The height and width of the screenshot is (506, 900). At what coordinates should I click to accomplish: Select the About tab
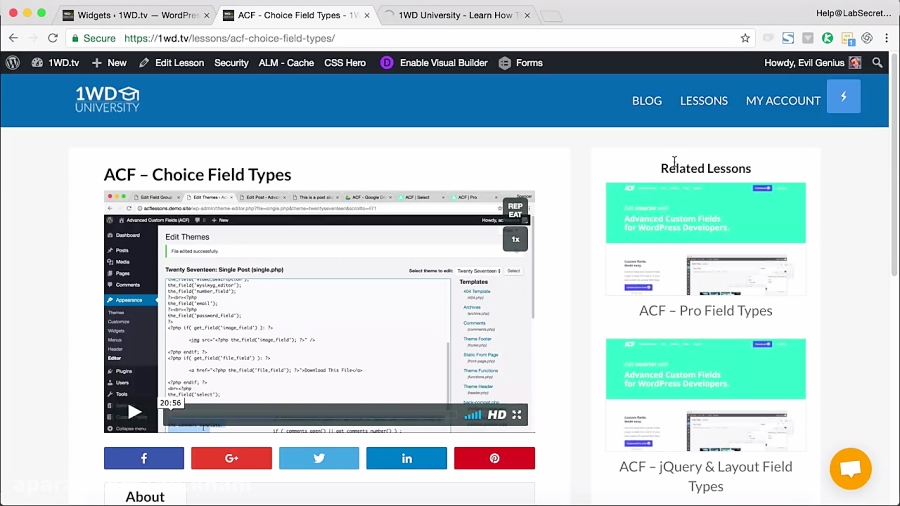click(145, 496)
